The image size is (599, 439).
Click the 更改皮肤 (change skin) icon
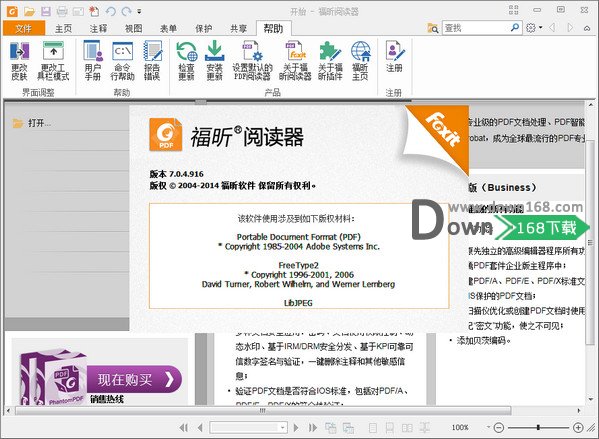[x=19, y=60]
